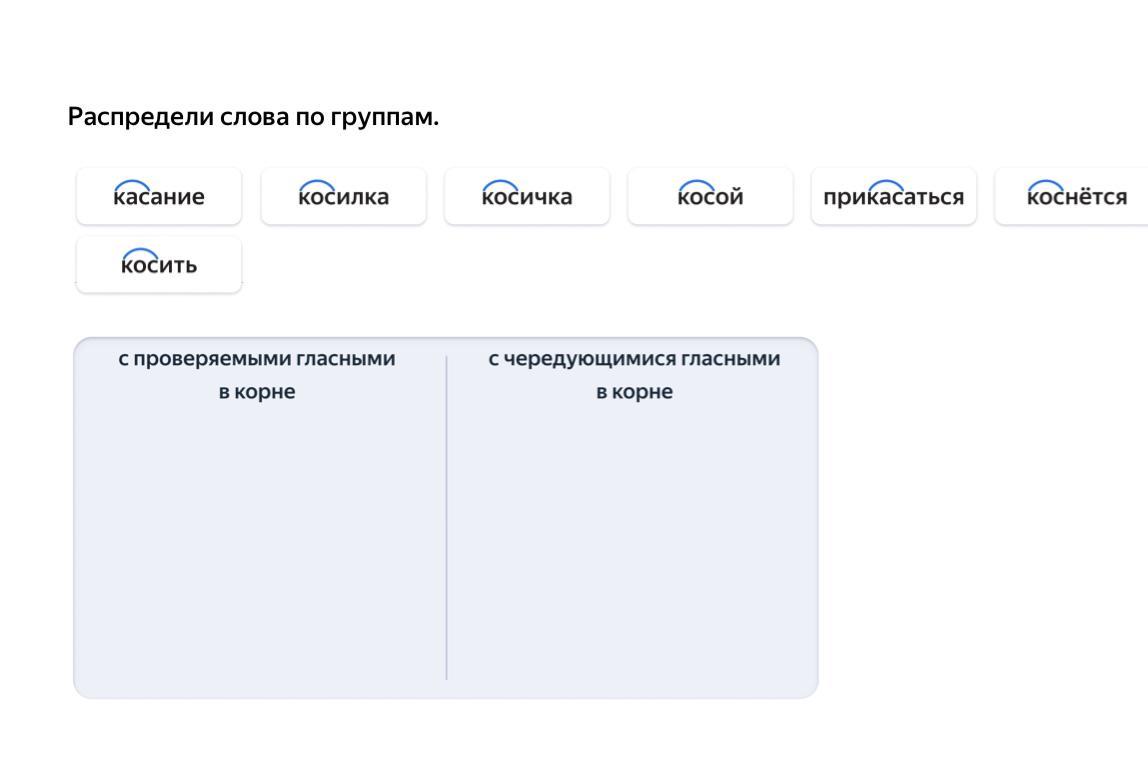Pick the косилка word card

pos(343,196)
